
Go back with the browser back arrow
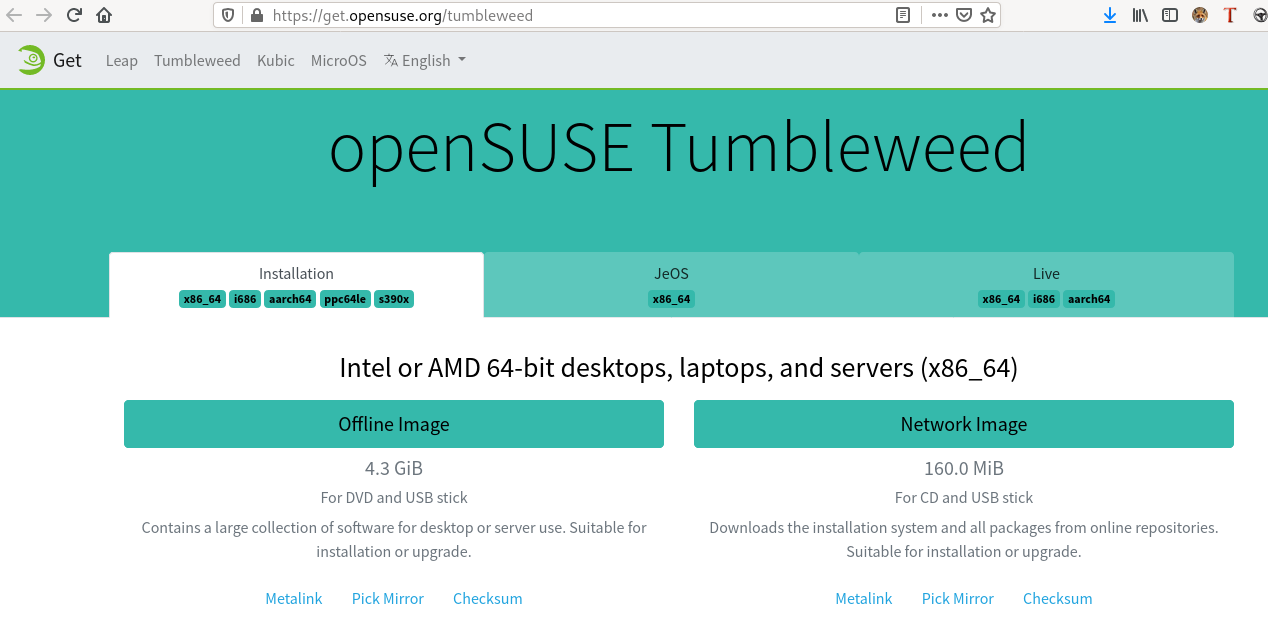coord(14,15)
